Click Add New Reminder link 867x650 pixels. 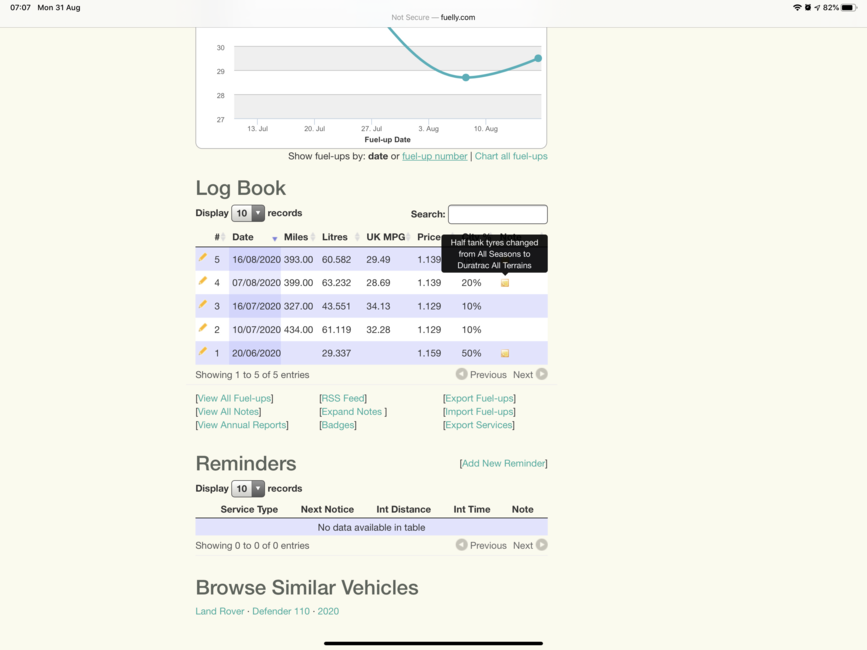click(x=504, y=464)
